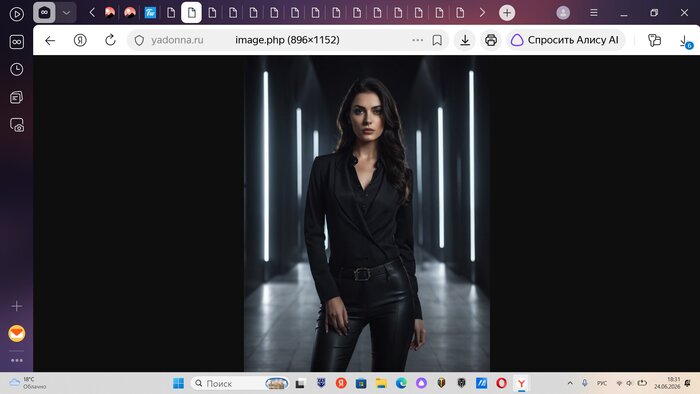Screen dimensions: 700x394
Task: Click the back arrow in the address bar
Action: coord(50,40)
